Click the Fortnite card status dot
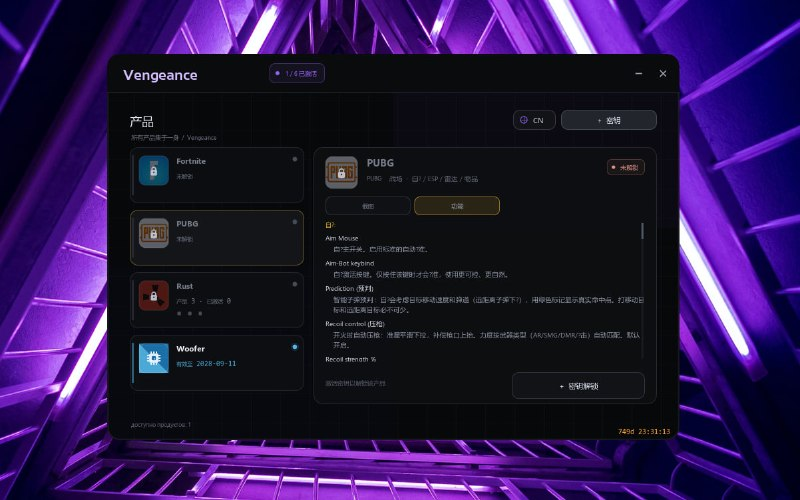 coord(294,159)
